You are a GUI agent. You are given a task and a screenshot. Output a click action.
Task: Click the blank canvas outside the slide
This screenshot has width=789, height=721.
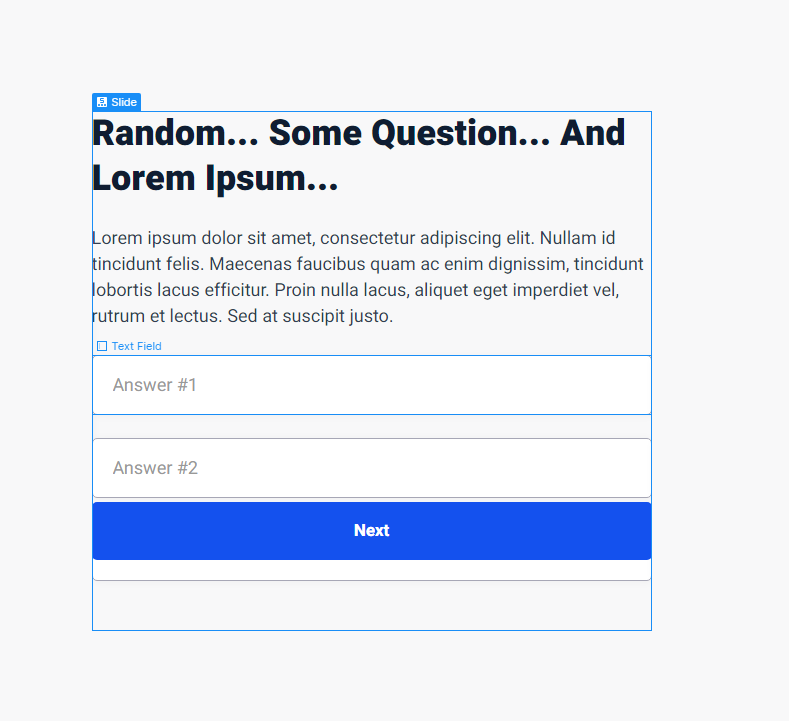(x=720, y=352)
